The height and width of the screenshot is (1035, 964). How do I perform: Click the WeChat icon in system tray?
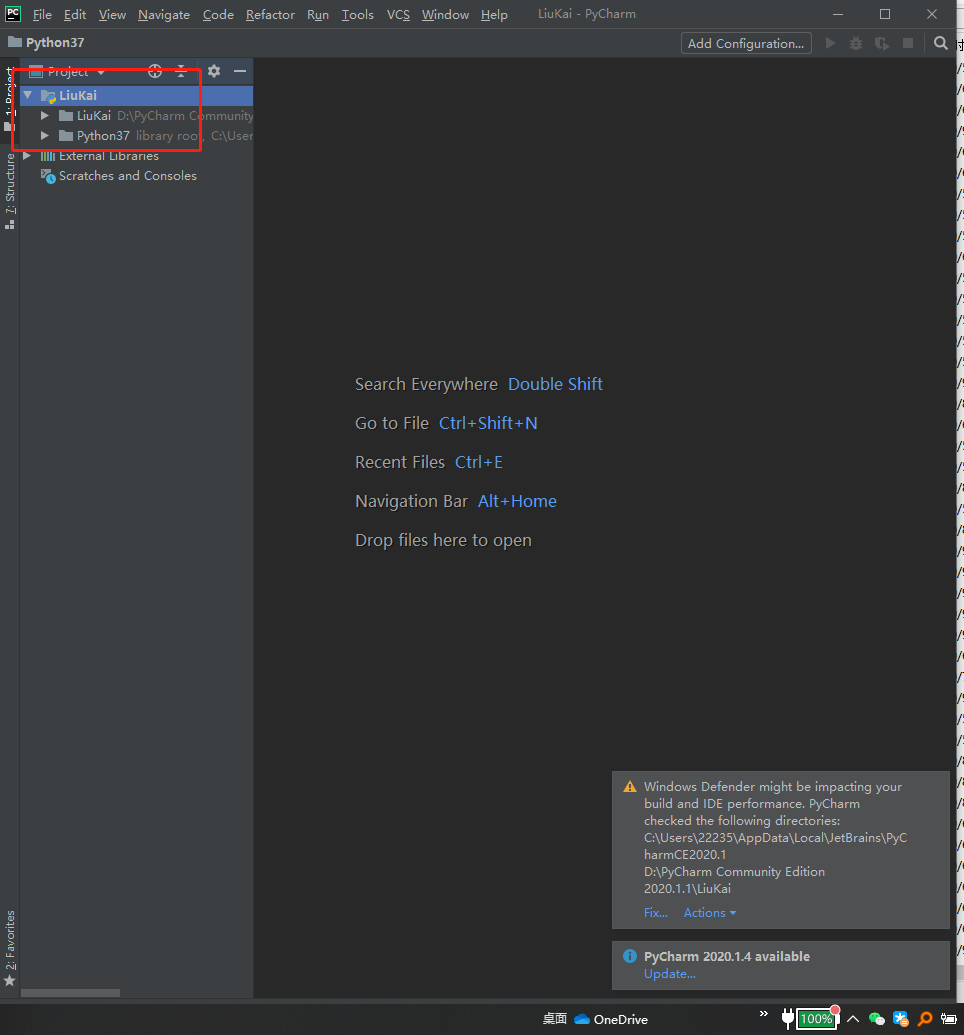click(876, 1019)
